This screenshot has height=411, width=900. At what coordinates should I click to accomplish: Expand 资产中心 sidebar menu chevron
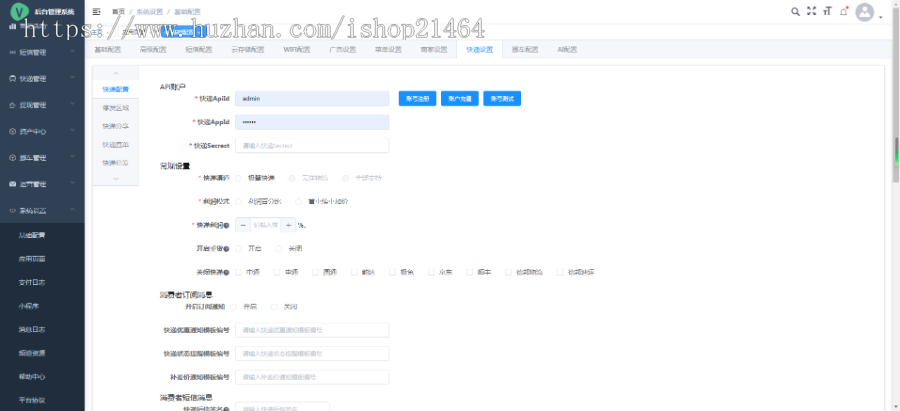coord(72,131)
